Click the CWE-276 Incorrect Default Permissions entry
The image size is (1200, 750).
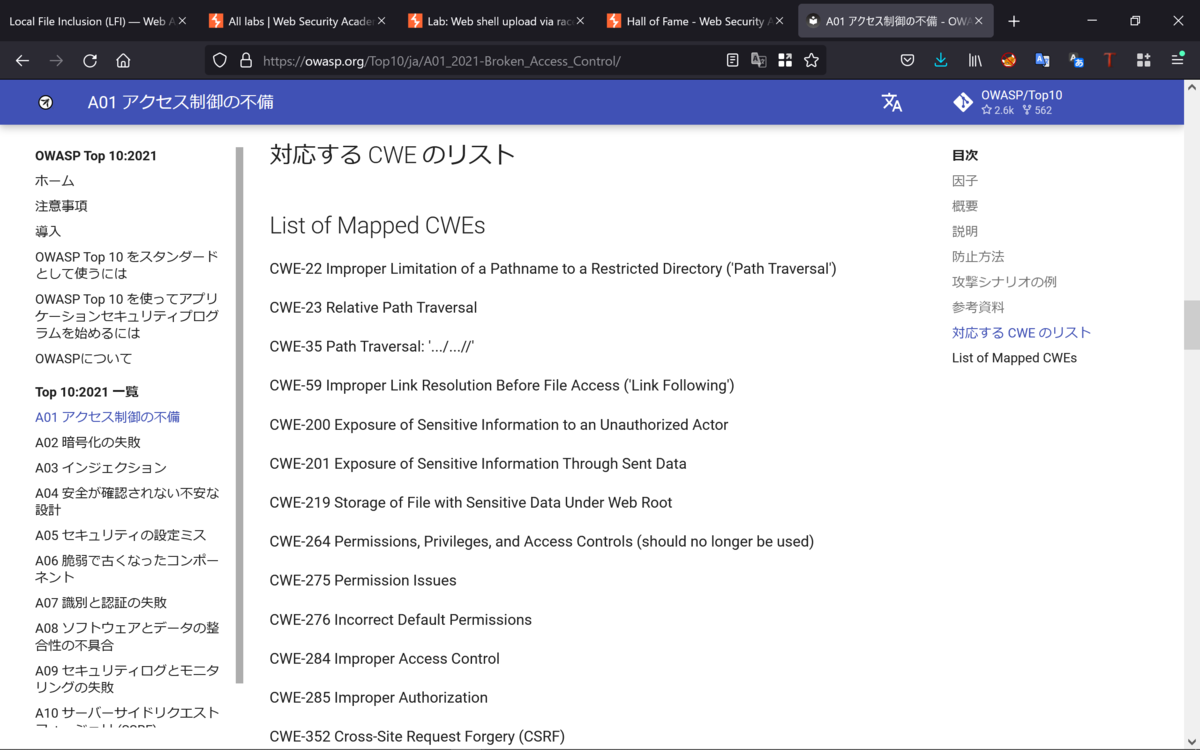point(401,620)
